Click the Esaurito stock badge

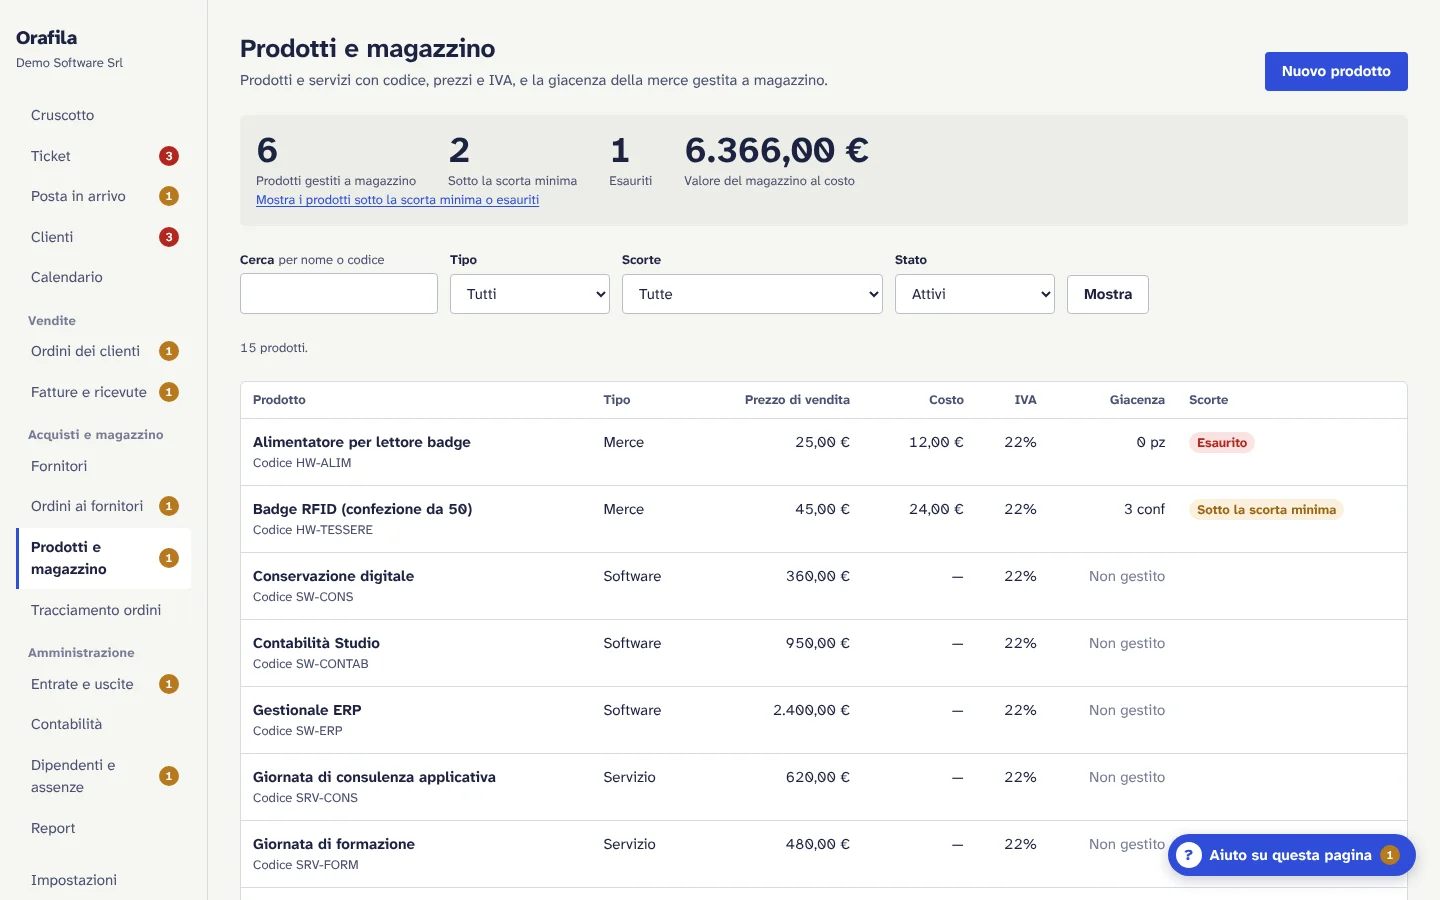tap(1221, 442)
